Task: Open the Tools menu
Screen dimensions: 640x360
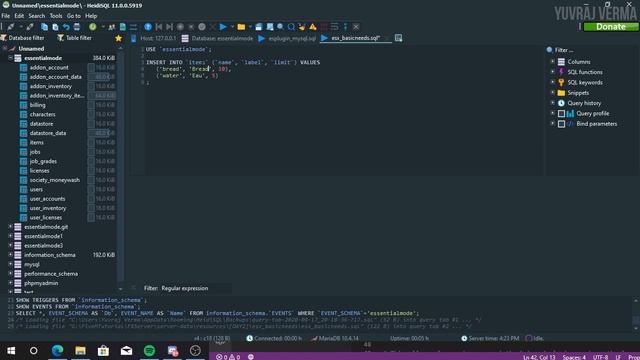Action: coord(56,16)
